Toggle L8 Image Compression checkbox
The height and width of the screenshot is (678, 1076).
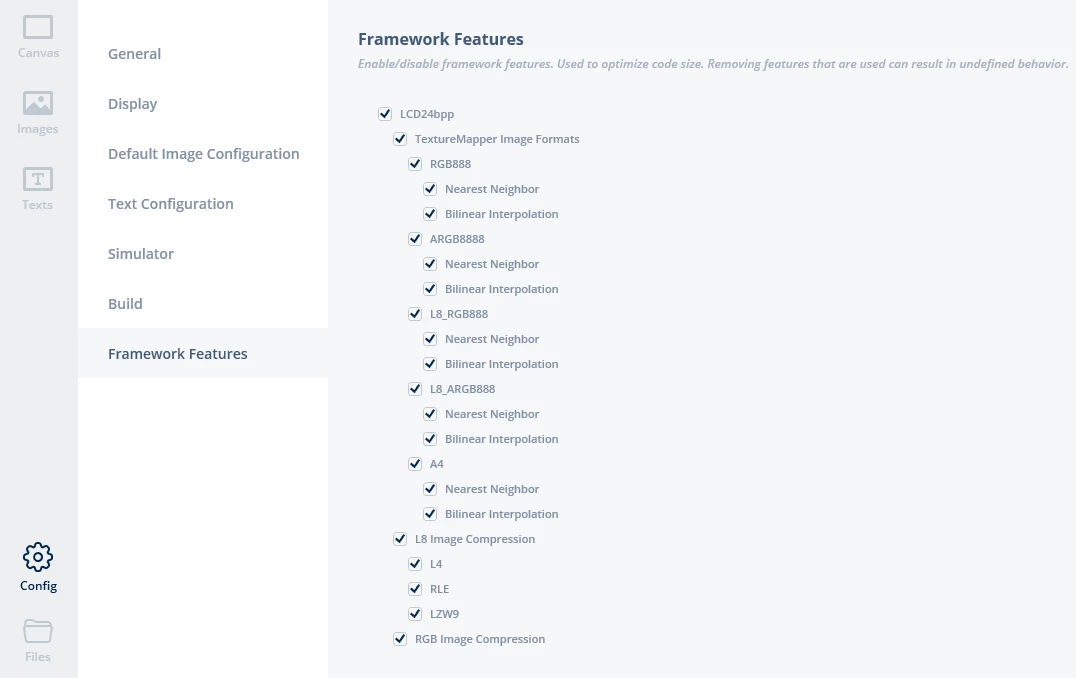point(400,539)
